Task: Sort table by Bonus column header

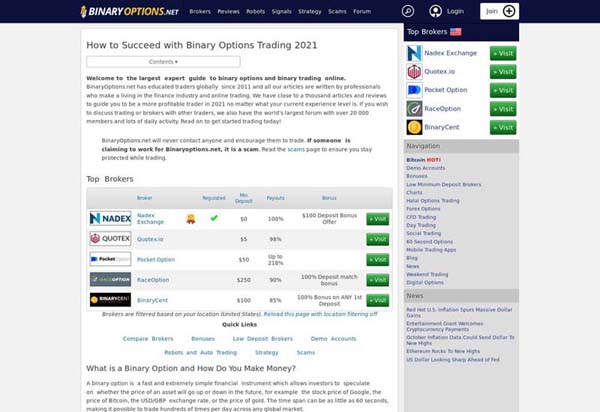Action: (x=329, y=198)
